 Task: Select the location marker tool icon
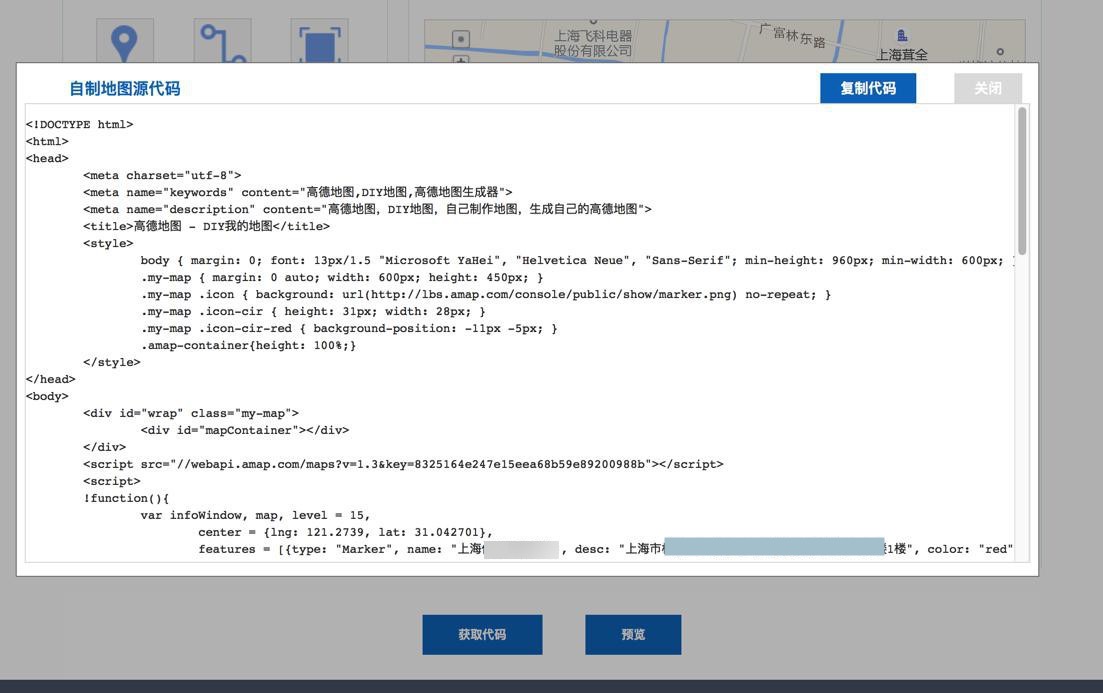[125, 42]
